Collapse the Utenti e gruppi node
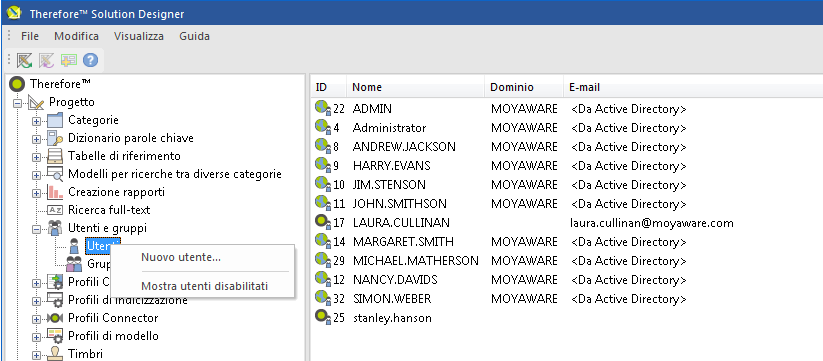Image resolution: width=823 pixels, height=361 pixels. 36,229
